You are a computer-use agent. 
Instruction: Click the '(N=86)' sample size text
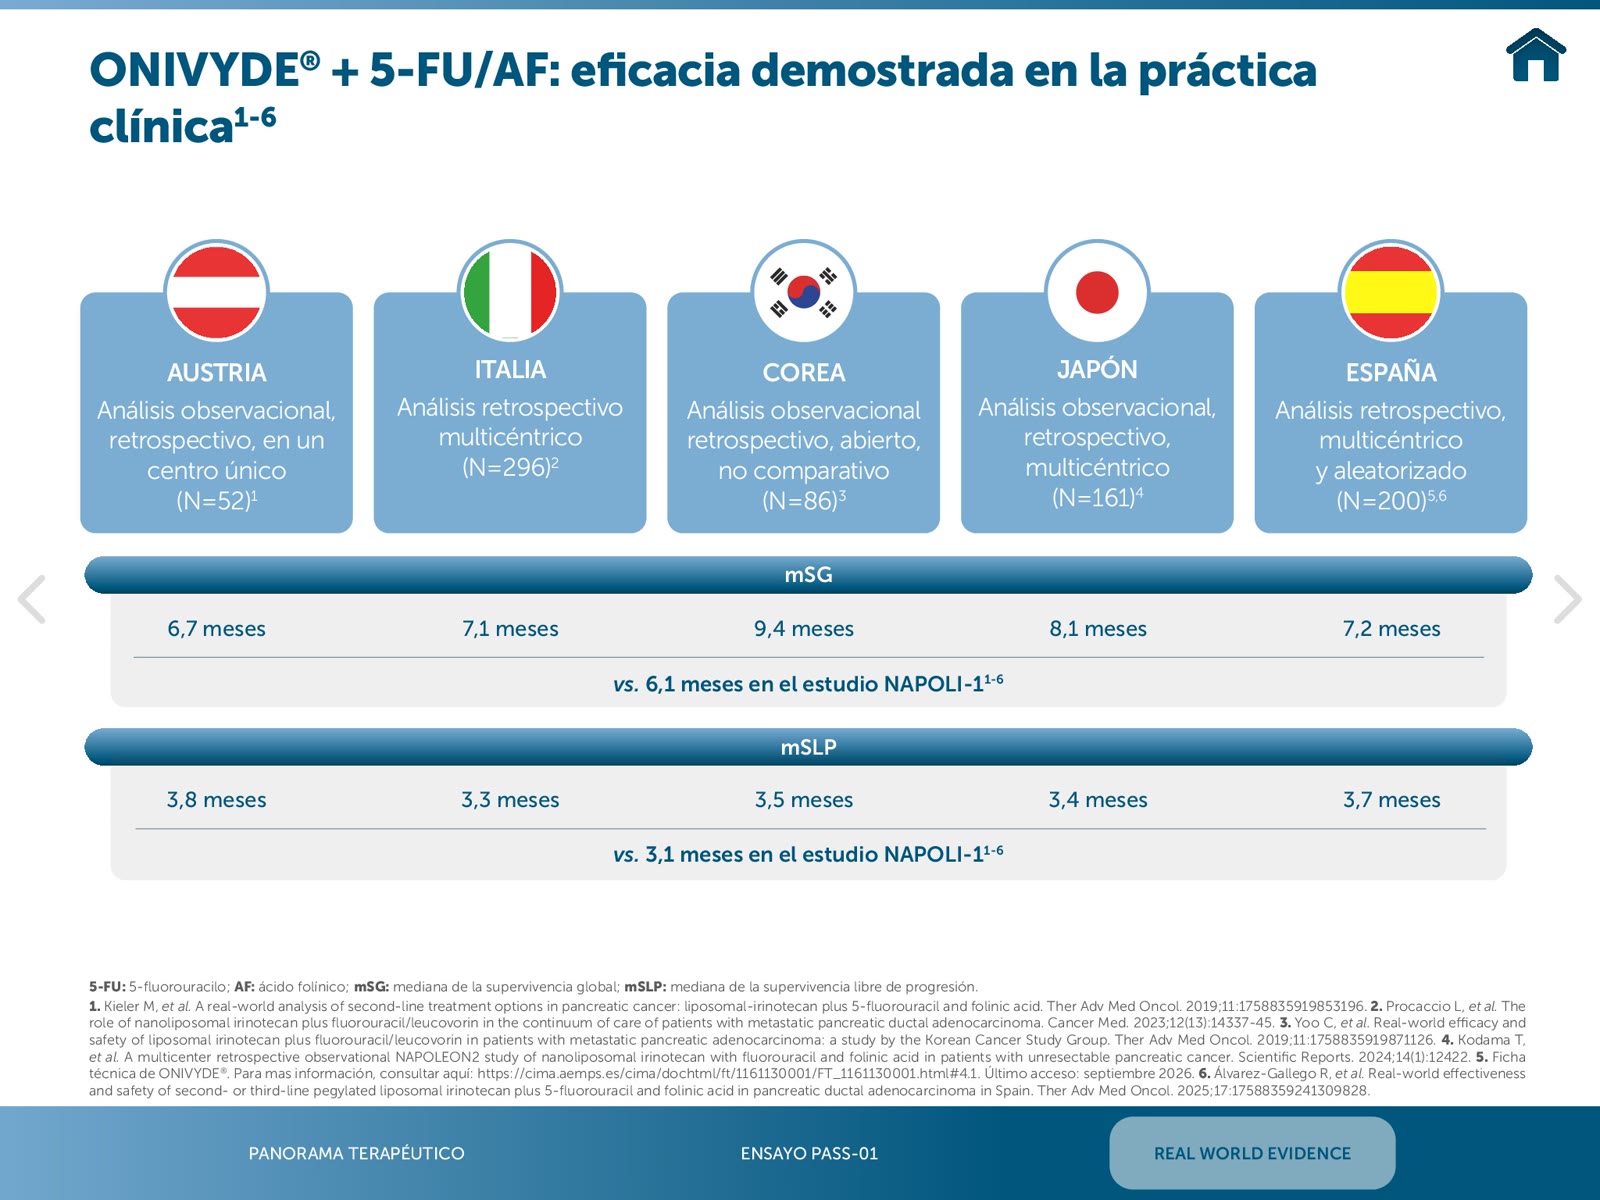pyautogui.click(x=804, y=500)
